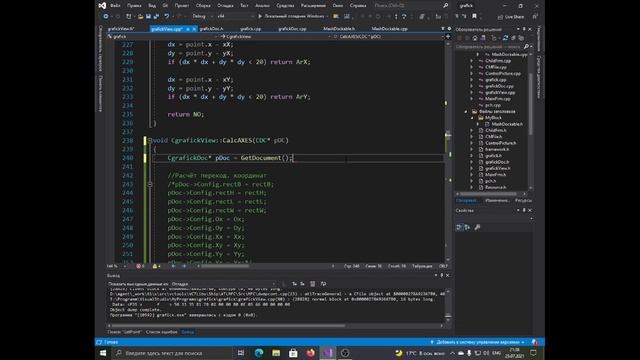The width and height of the screenshot is (640, 360).
Task: Open the grafick project scope dropdown
Action: click(x=162, y=37)
